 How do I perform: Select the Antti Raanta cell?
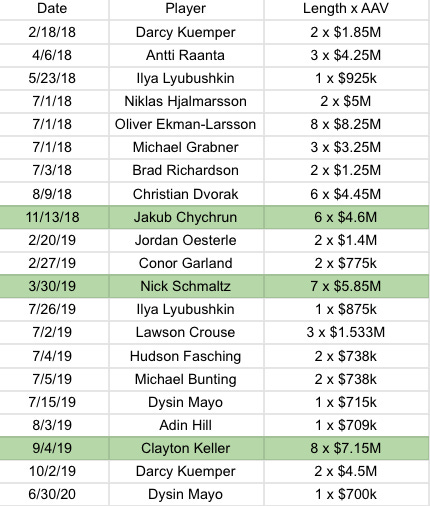pyautogui.click(x=186, y=55)
